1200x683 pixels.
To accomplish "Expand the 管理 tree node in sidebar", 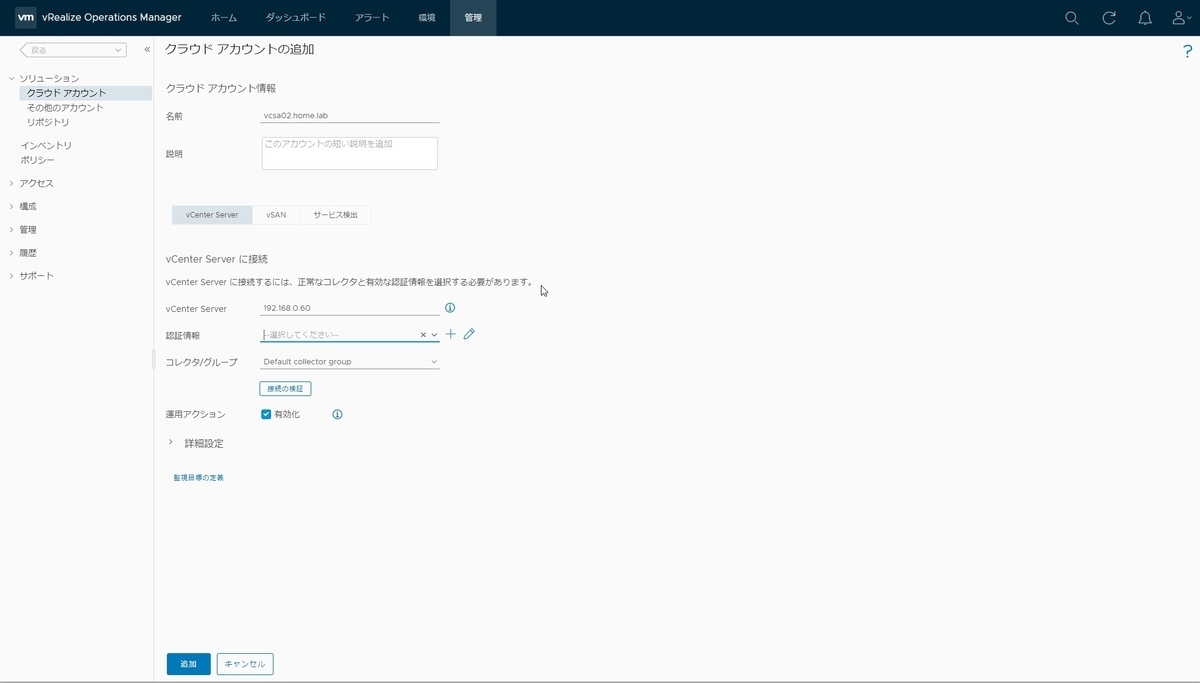I will pos(11,229).
